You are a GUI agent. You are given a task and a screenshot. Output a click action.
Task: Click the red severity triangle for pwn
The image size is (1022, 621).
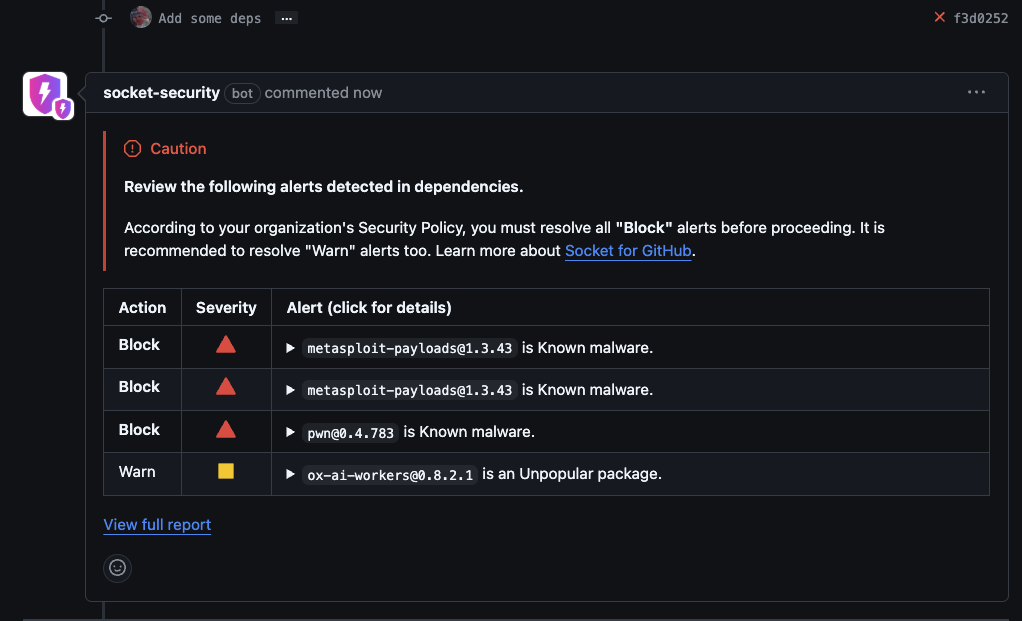pyautogui.click(x=226, y=430)
